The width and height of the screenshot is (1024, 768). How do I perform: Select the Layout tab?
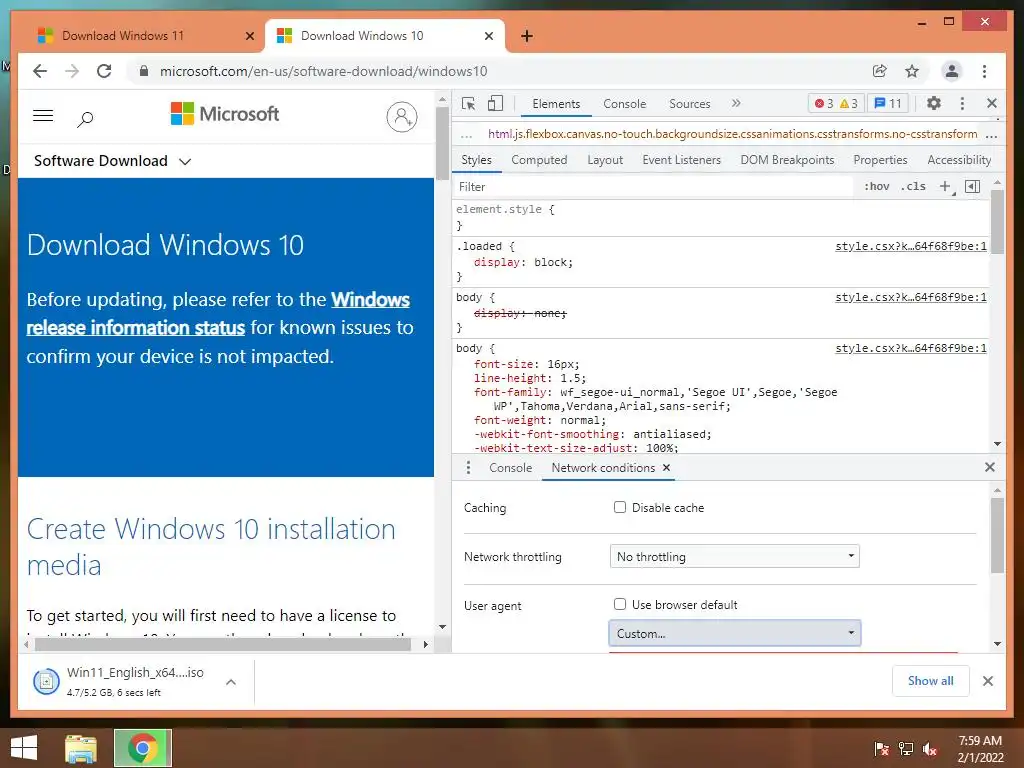[x=605, y=160]
